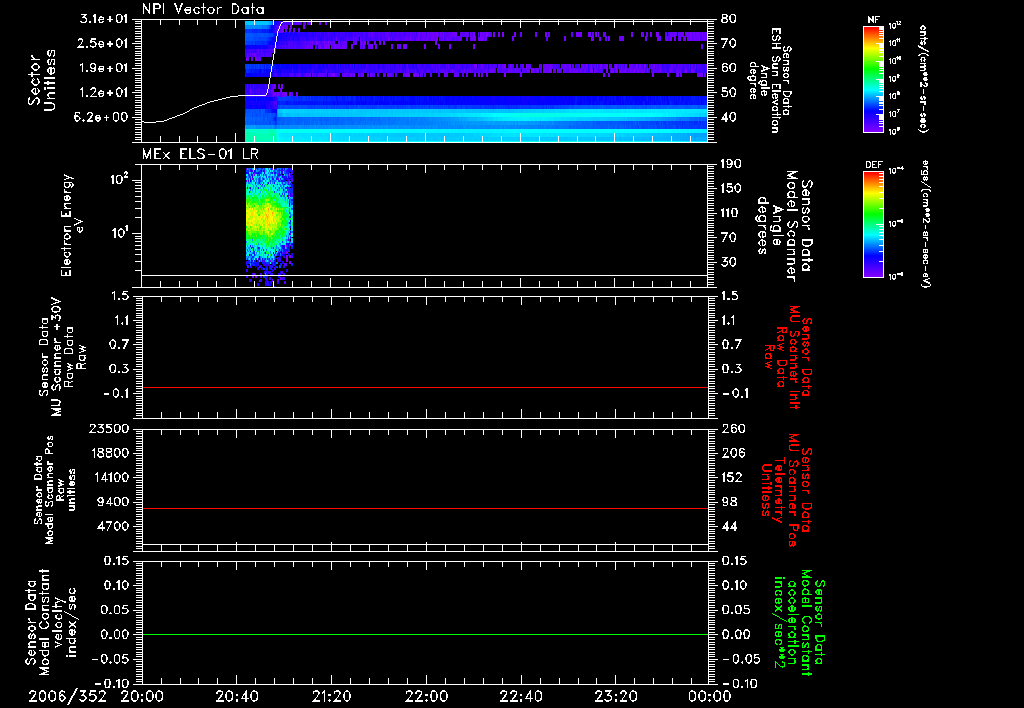Screen dimensions: 1024x708
Task: Click the "9400" scanner position tick label
Action: 113,502
